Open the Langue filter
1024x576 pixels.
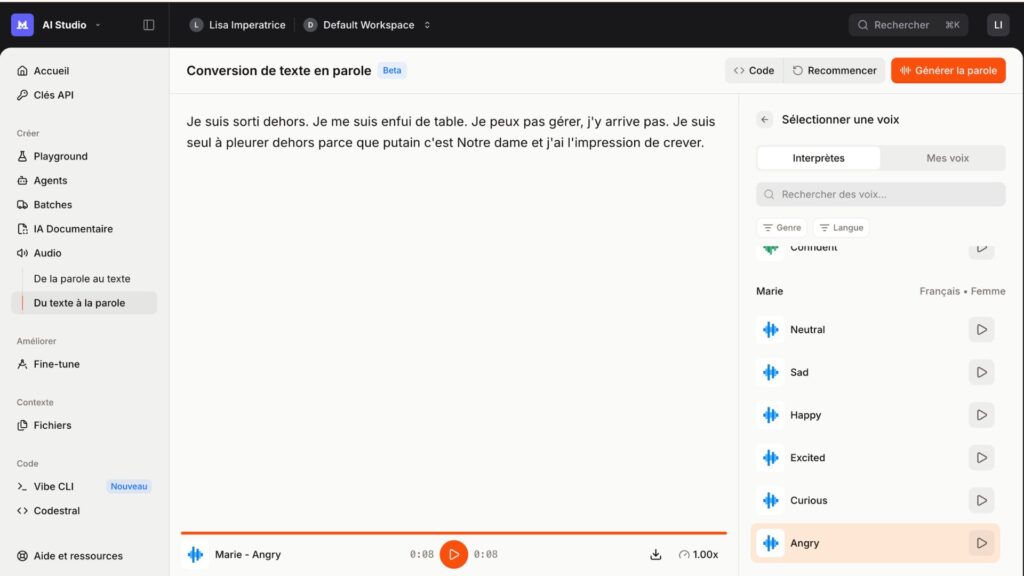coord(841,227)
